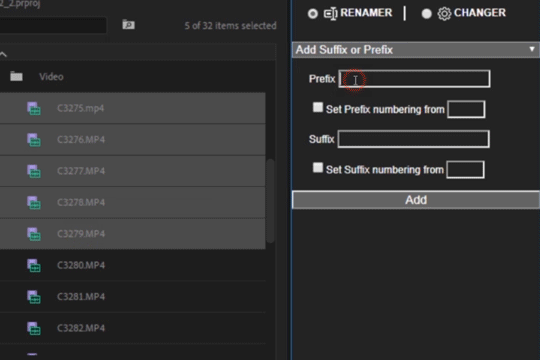Select the CHANGER radio button
The image size is (540, 360).
[x=426, y=14]
